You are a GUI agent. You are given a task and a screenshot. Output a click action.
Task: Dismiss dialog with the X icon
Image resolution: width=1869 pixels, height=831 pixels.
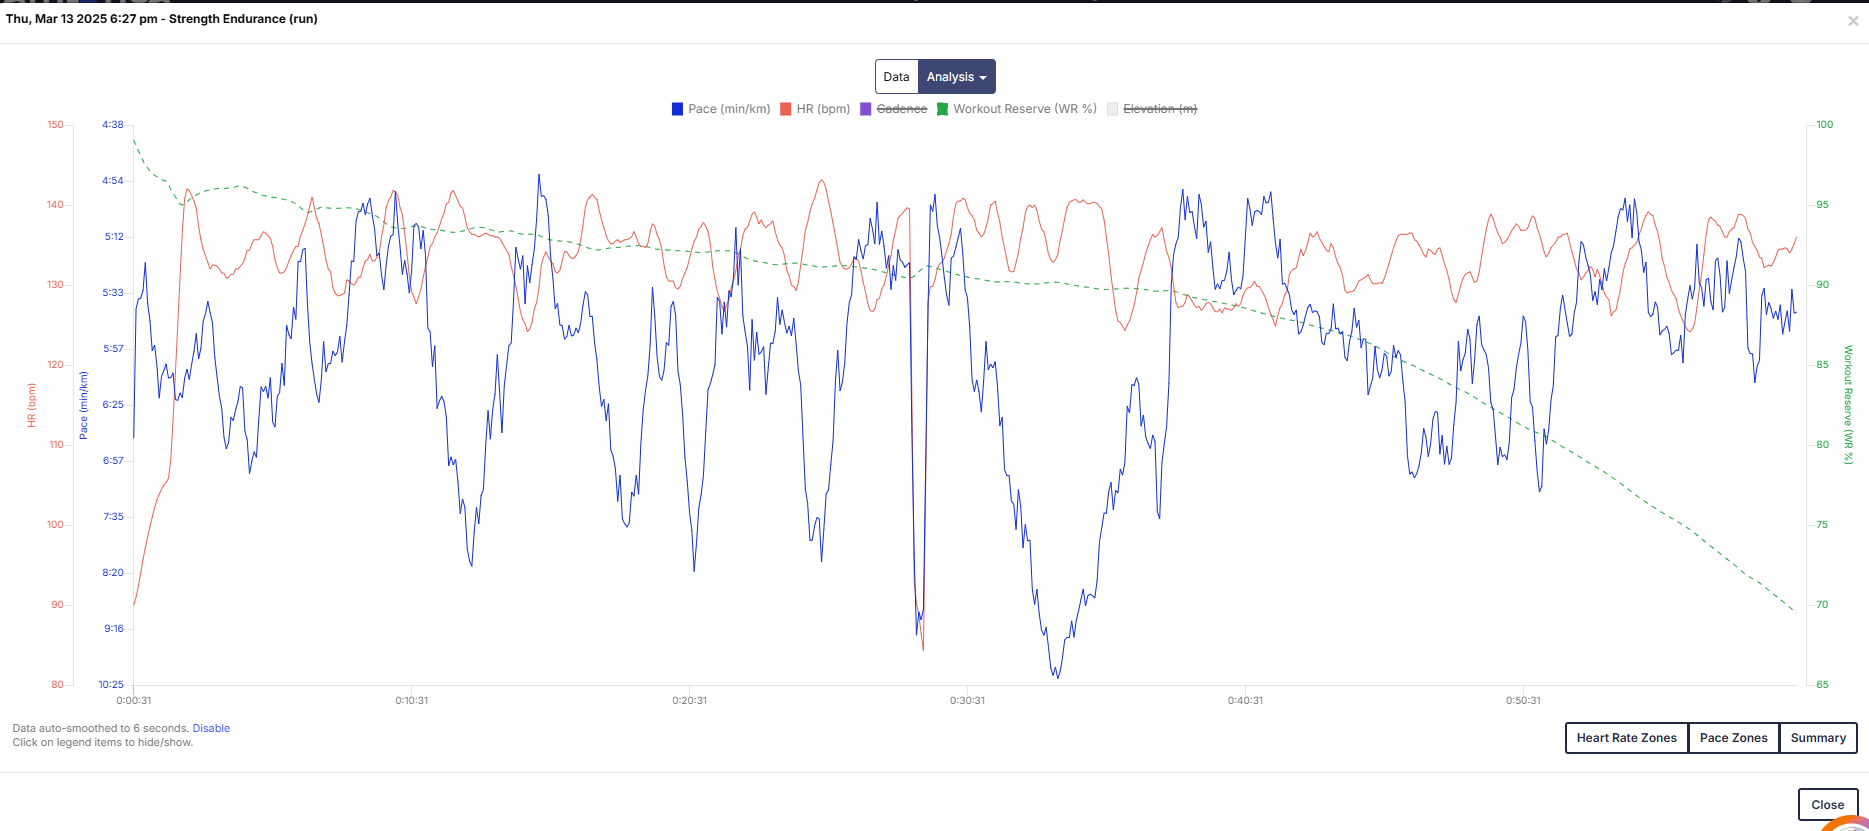click(x=1853, y=21)
